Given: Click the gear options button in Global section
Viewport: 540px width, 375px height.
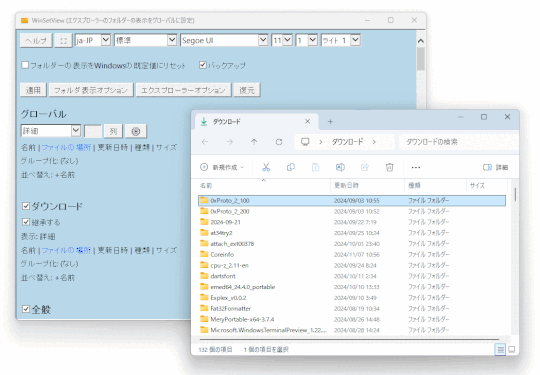Looking at the screenshot, I should tap(136, 131).
